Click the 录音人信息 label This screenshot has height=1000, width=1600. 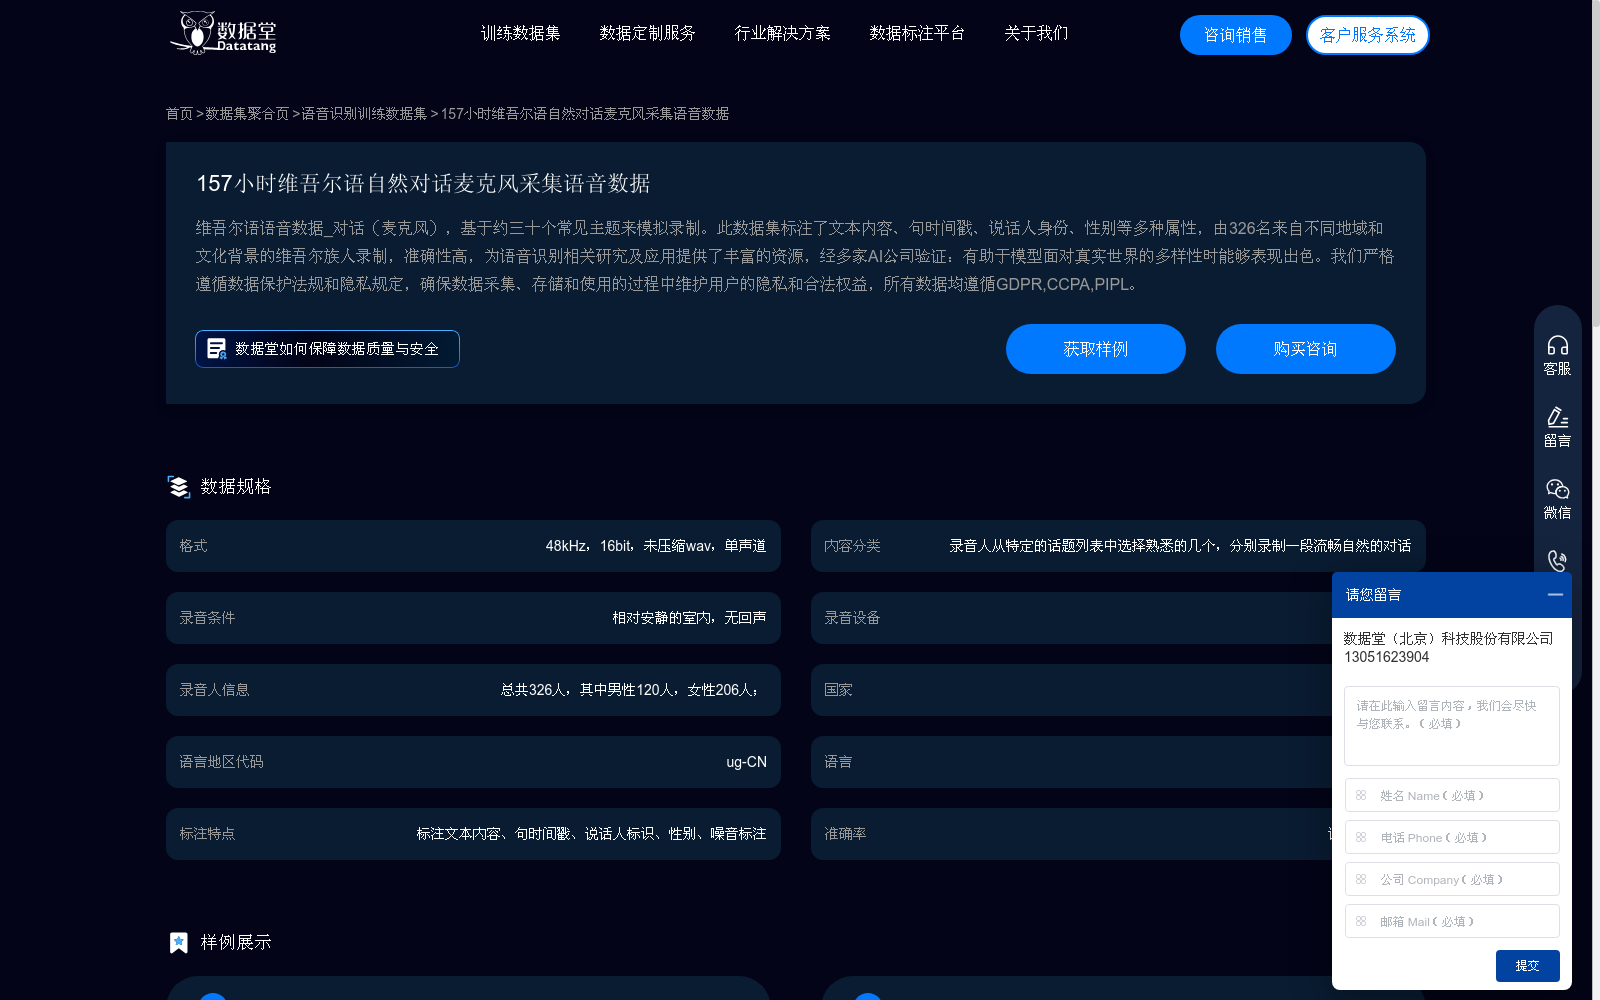[x=214, y=690]
